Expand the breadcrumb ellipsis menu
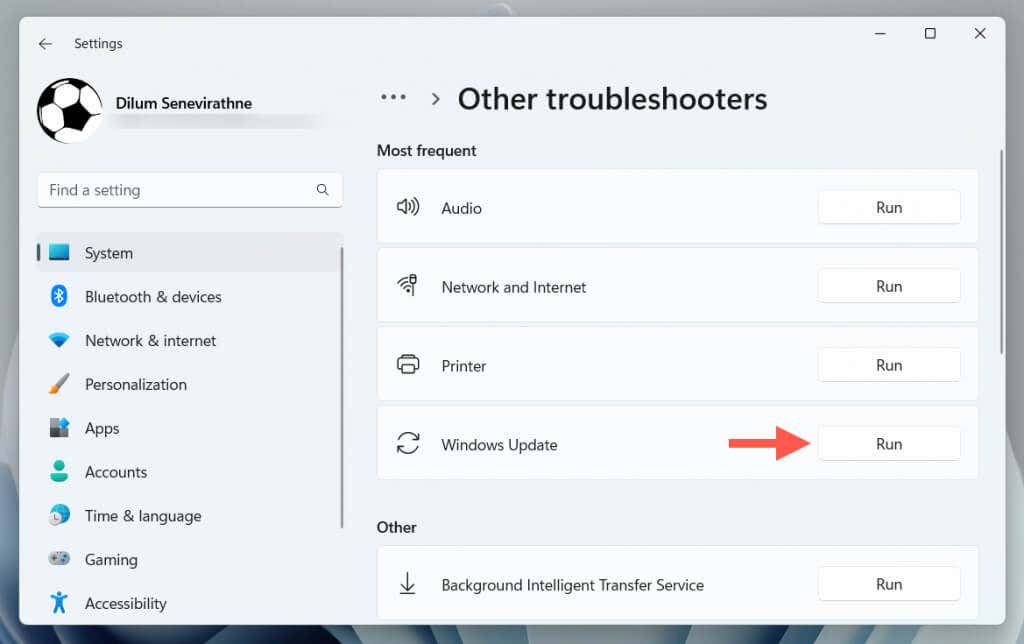Image resolution: width=1024 pixels, height=644 pixels. point(393,97)
